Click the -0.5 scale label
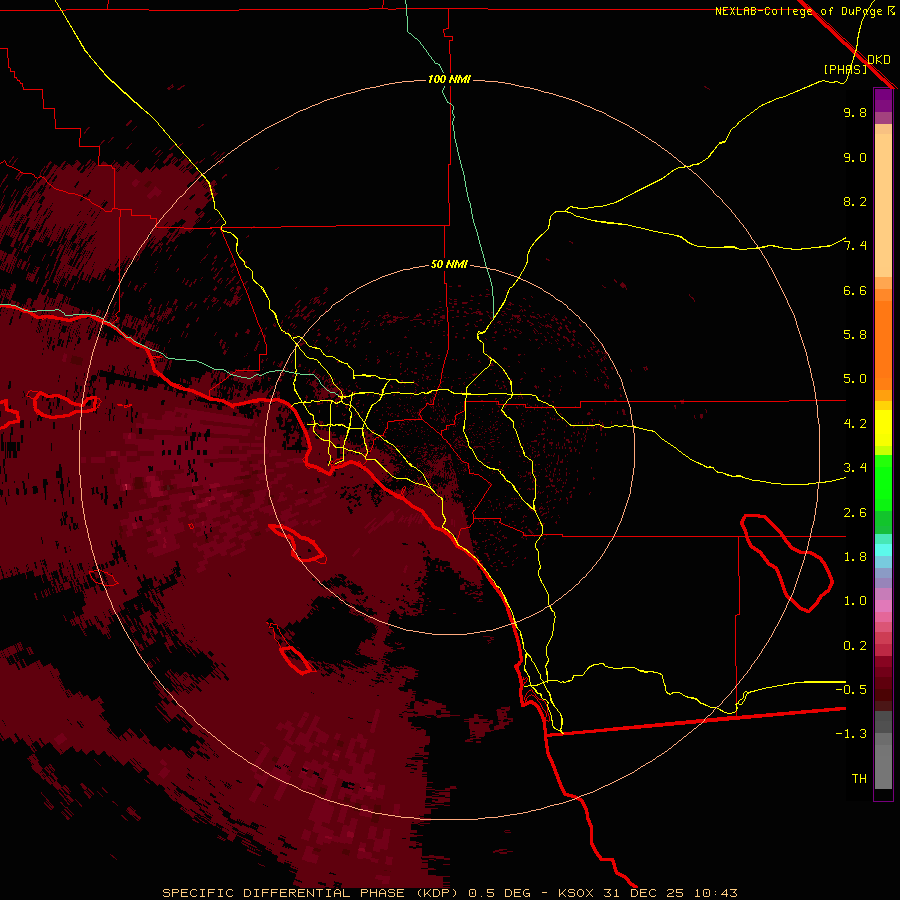The height and width of the screenshot is (900, 900). pyautogui.click(x=851, y=690)
